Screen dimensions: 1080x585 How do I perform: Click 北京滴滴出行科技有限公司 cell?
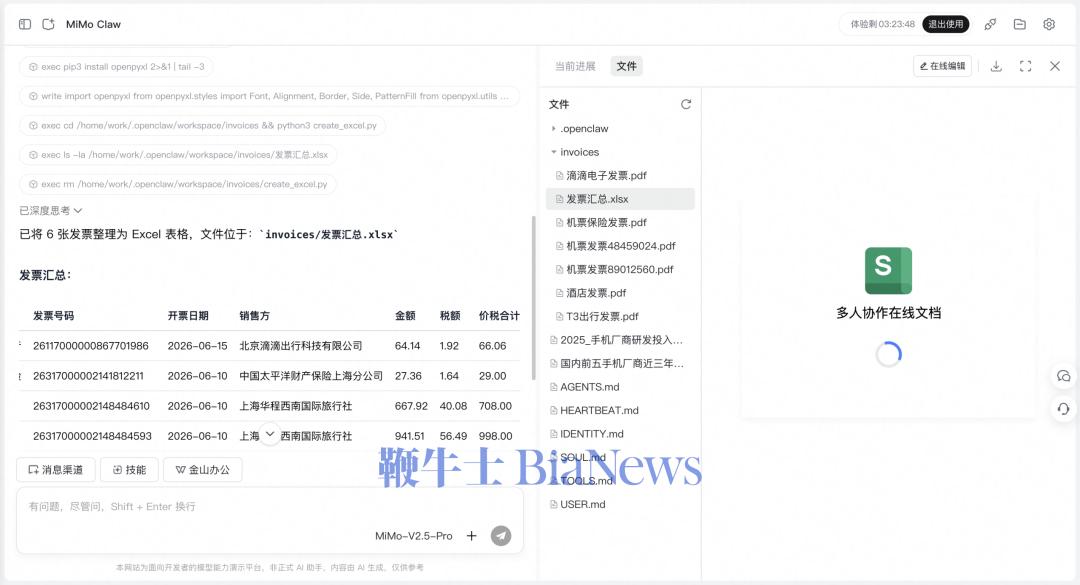pyautogui.click(x=301, y=345)
